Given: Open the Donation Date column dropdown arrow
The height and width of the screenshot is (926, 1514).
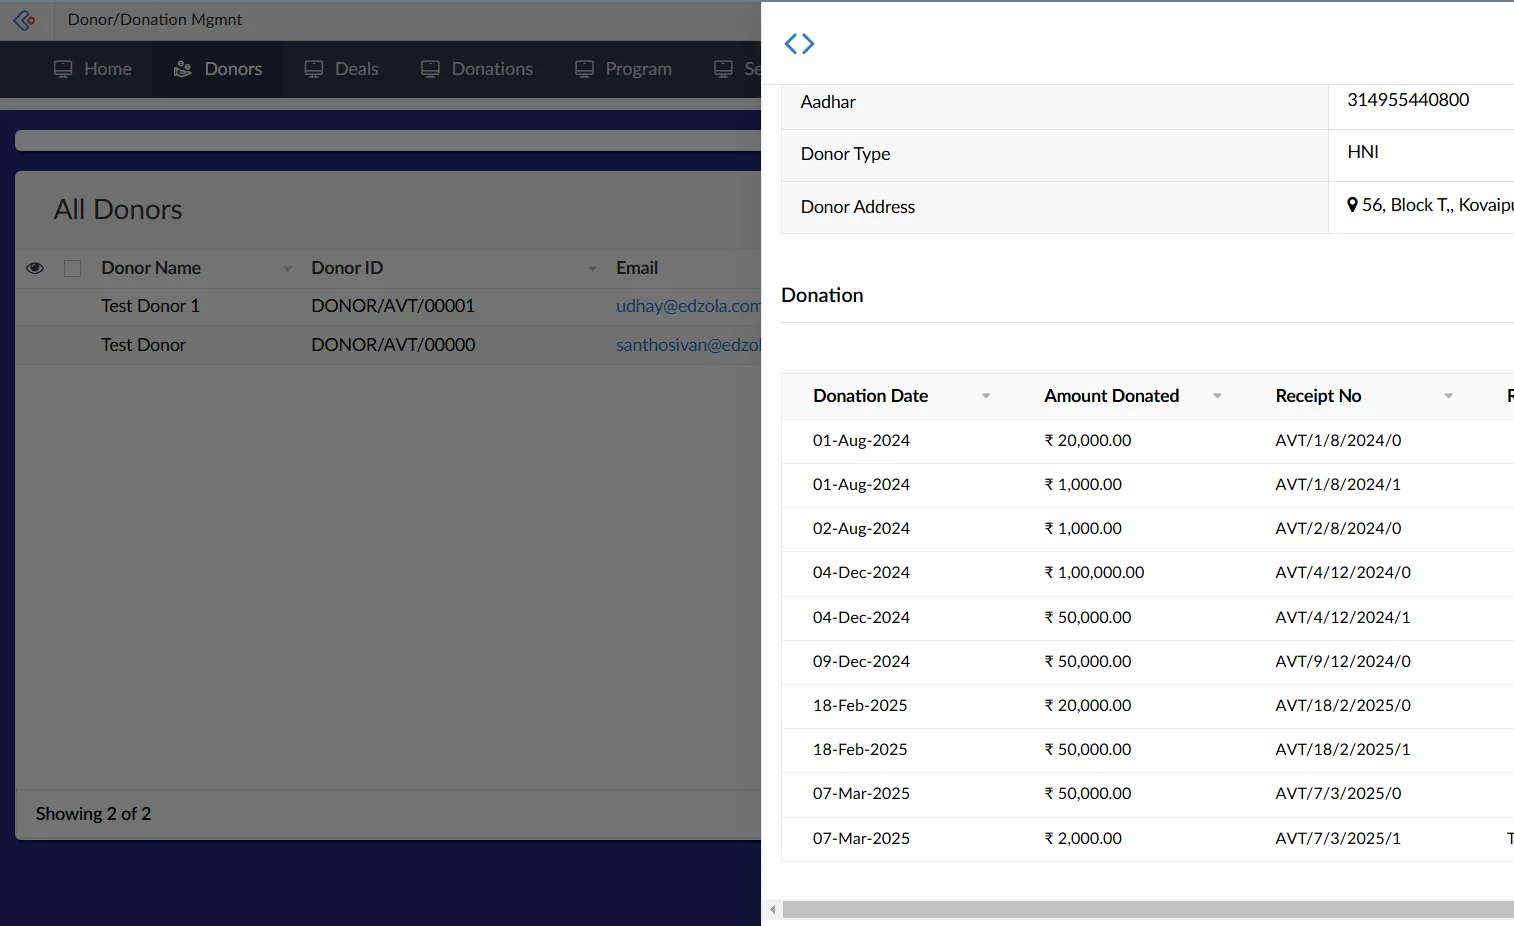Looking at the screenshot, I should [986, 396].
